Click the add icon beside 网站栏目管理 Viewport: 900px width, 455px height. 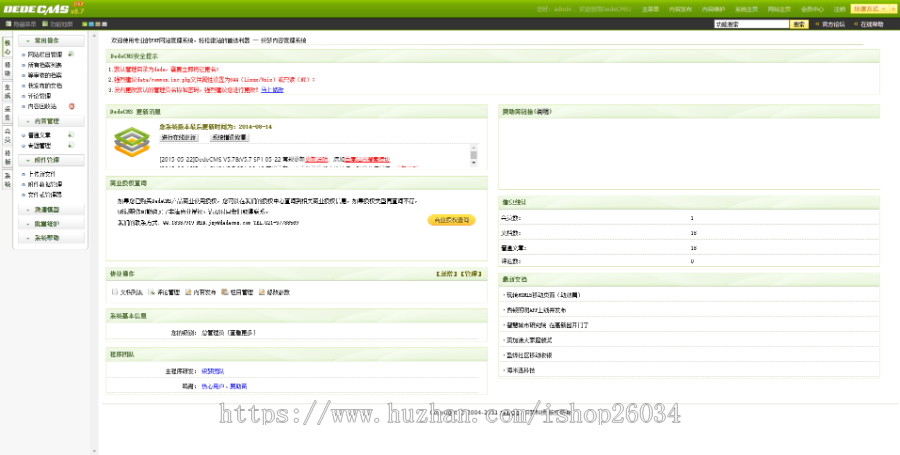coord(71,54)
